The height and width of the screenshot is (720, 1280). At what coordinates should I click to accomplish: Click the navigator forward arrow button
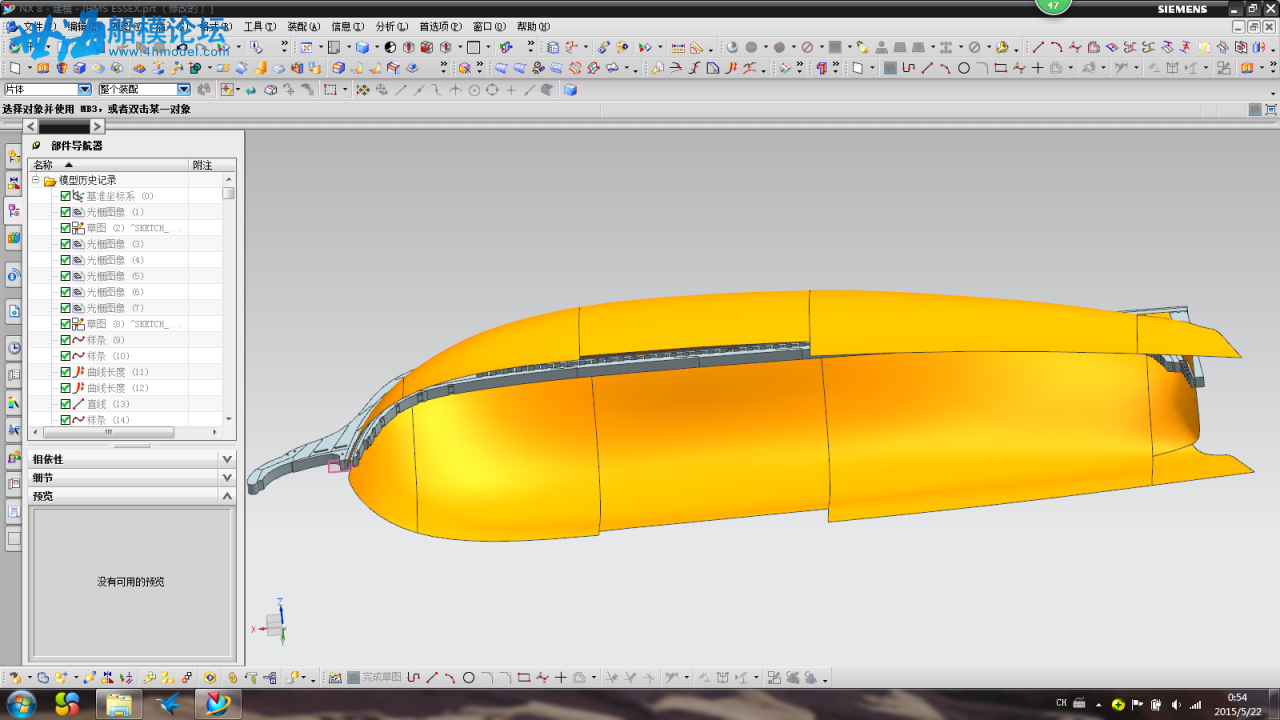(x=97, y=126)
